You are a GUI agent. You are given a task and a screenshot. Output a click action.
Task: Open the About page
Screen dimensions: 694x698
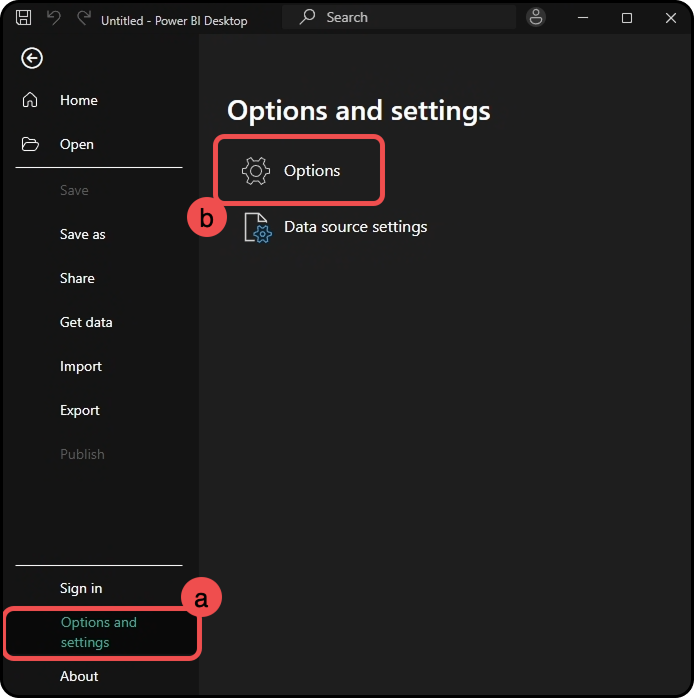tap(79, 676)
